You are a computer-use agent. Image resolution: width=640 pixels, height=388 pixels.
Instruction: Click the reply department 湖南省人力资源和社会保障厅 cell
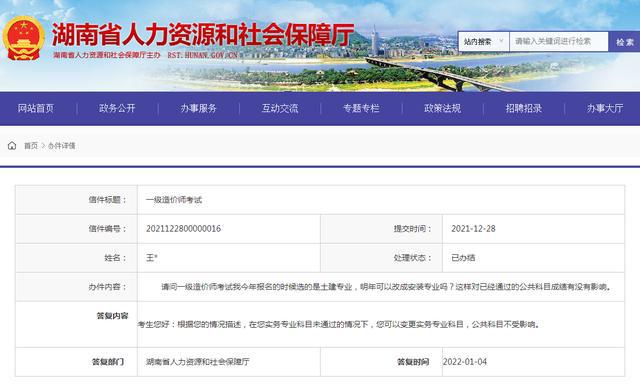pyautogui.click(x=198, y=362)
